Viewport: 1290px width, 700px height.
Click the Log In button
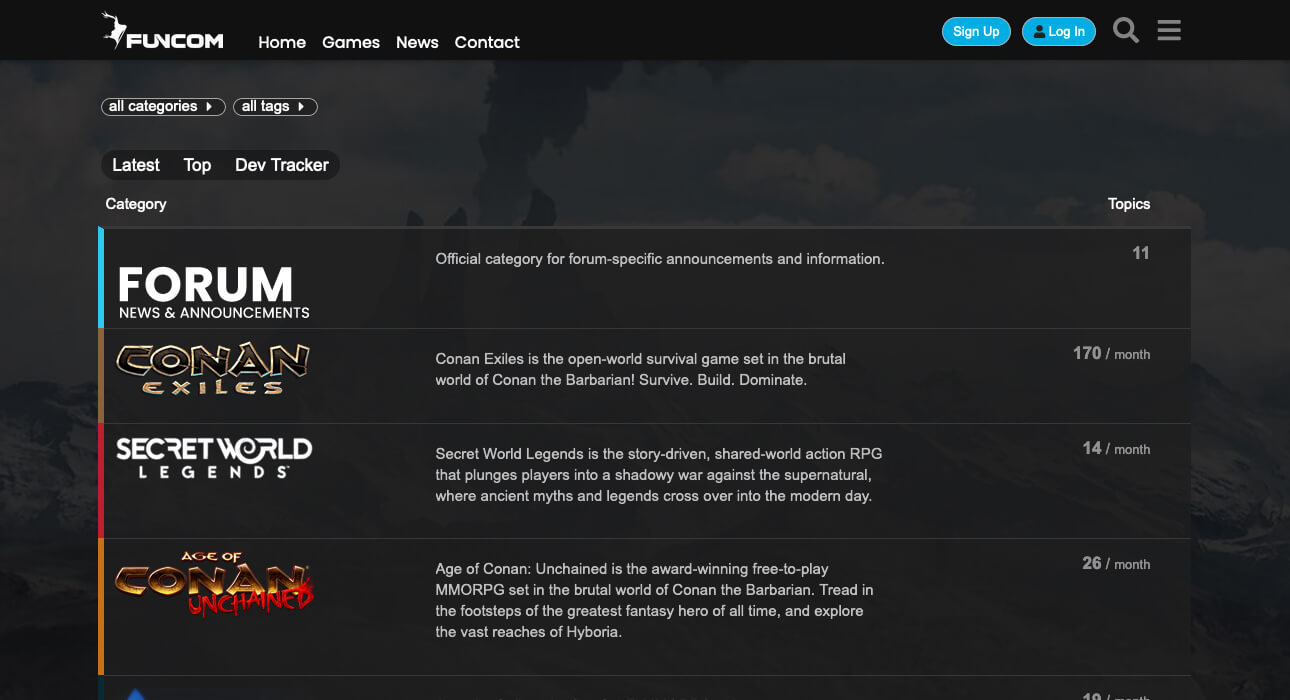pyautogui.click(x=1059, y=32)
